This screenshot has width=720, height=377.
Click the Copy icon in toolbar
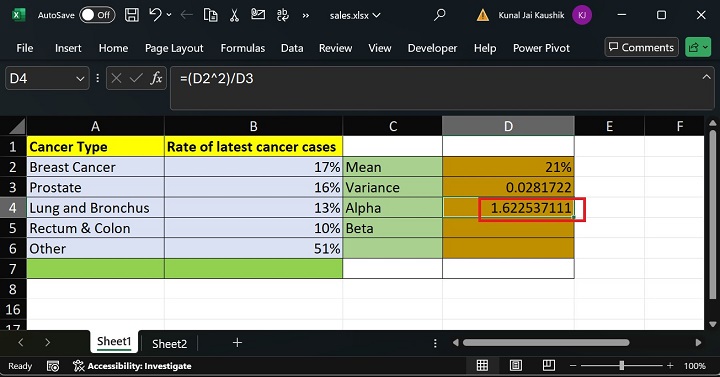[210, 15]
